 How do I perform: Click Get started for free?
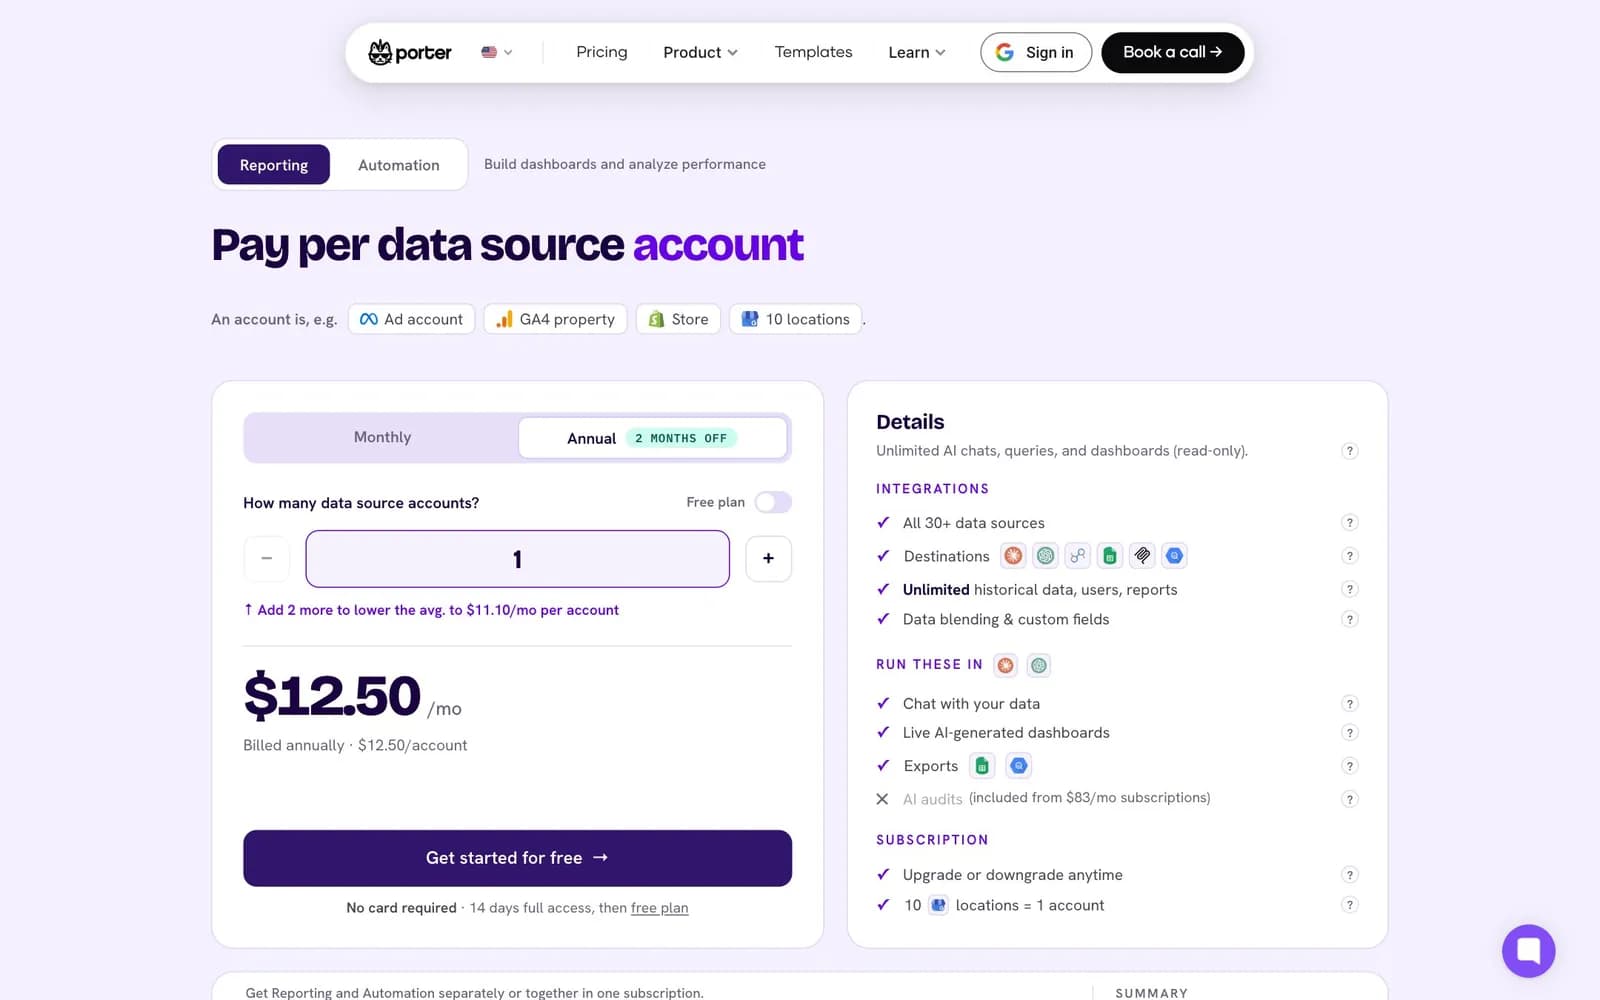517,858
